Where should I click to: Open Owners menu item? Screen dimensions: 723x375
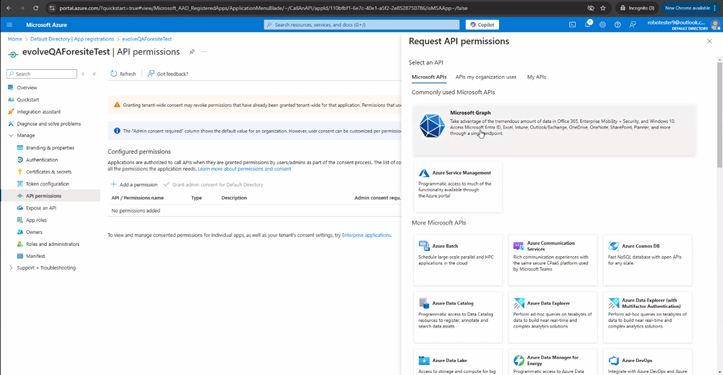[34, 232]
